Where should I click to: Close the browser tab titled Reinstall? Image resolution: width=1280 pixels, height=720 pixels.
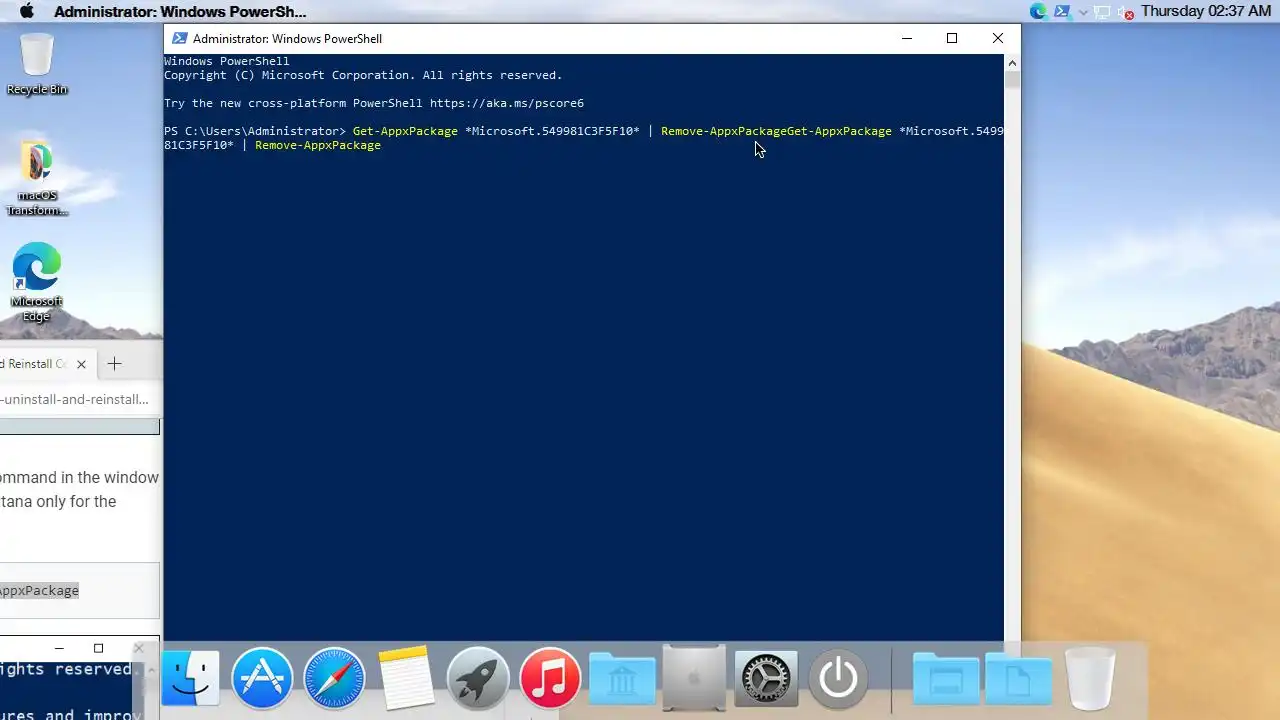point(81,364)
